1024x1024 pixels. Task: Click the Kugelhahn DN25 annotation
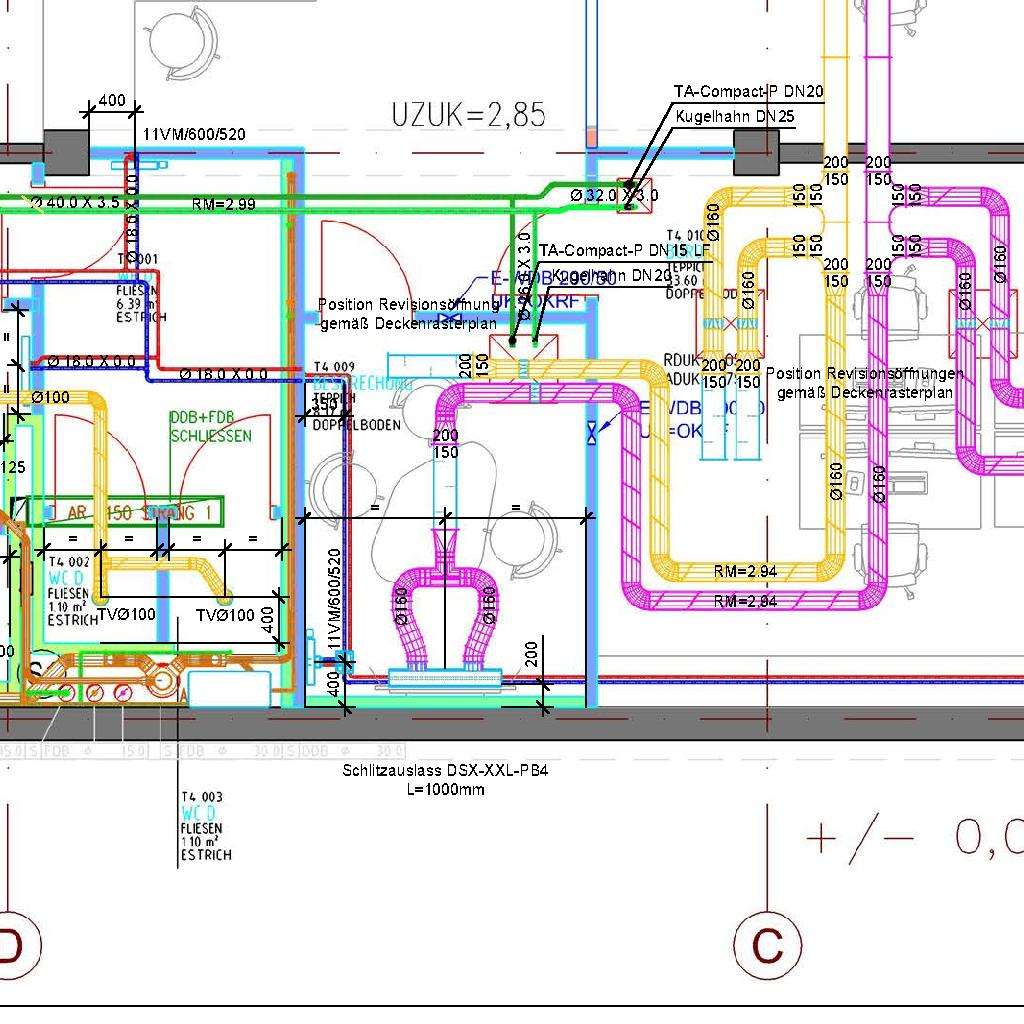coord(735,117)
